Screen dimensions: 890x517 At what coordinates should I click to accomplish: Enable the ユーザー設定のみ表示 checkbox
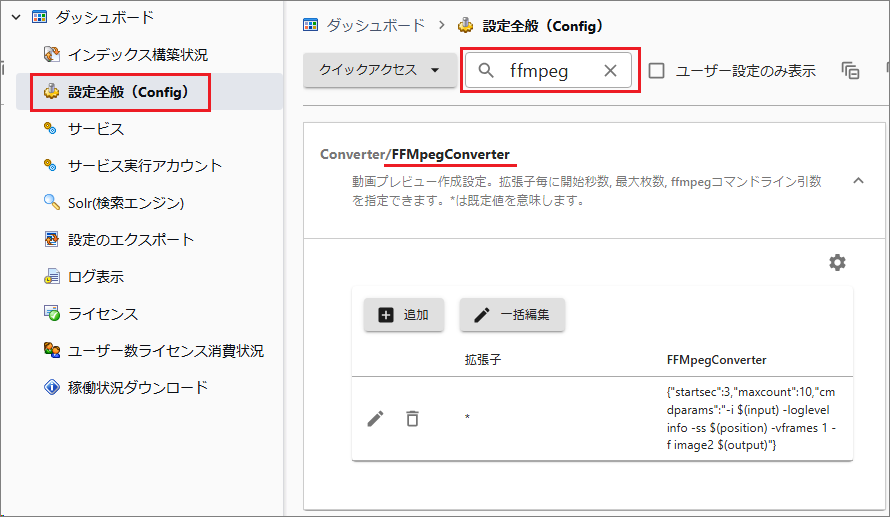click(657, 71)
